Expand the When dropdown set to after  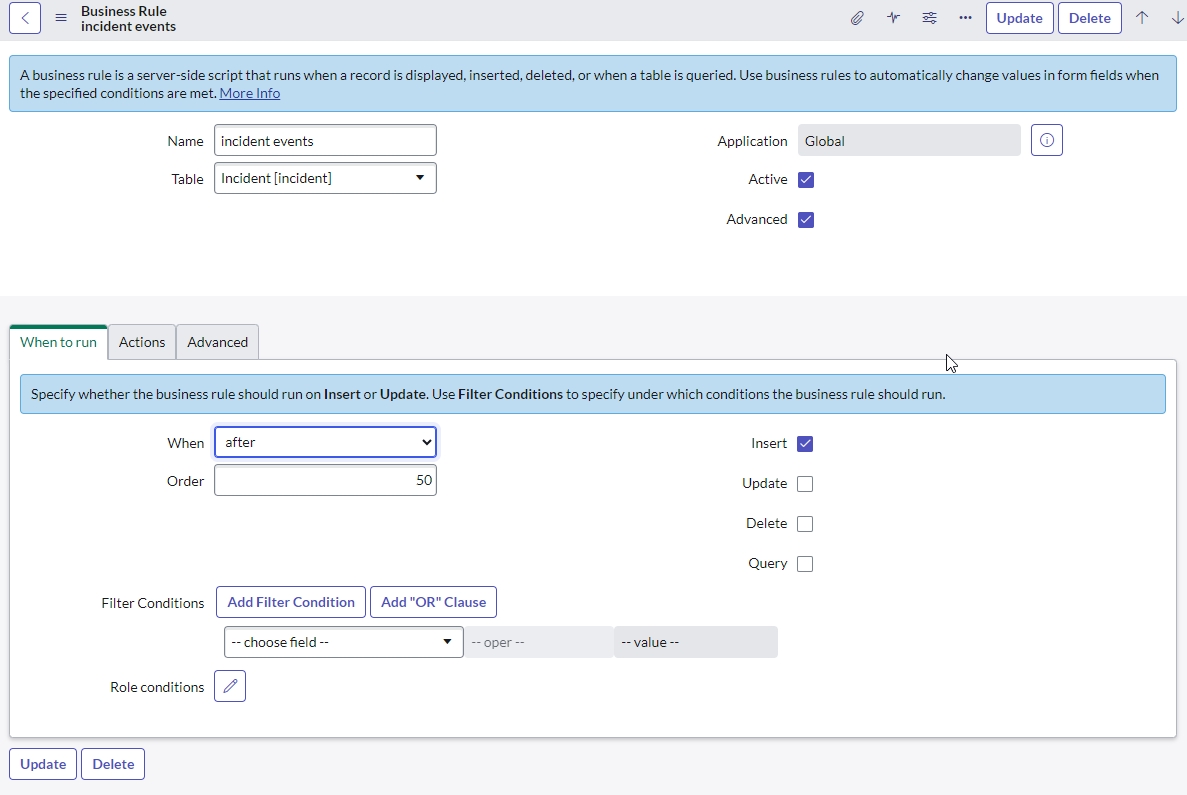pos(325,442)
